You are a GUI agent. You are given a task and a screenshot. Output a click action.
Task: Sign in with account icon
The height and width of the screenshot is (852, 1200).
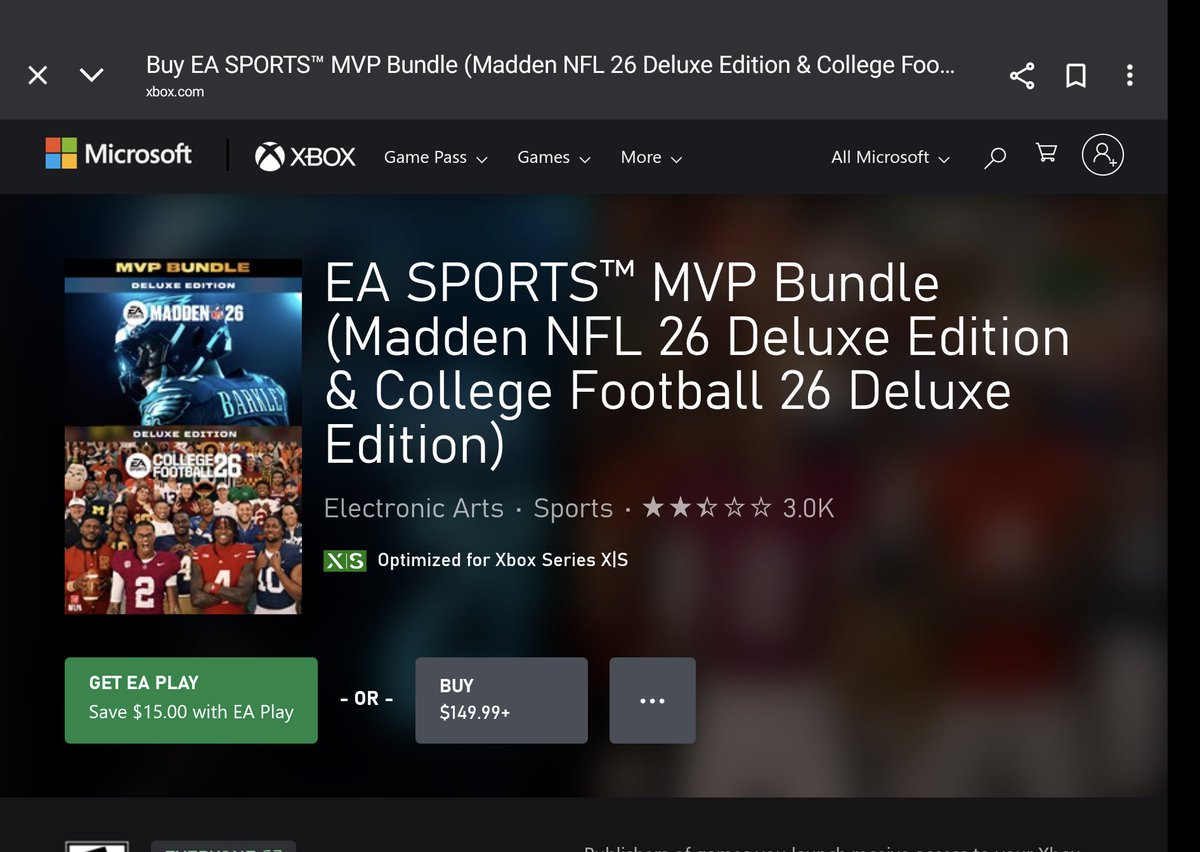coord(1103,155)
